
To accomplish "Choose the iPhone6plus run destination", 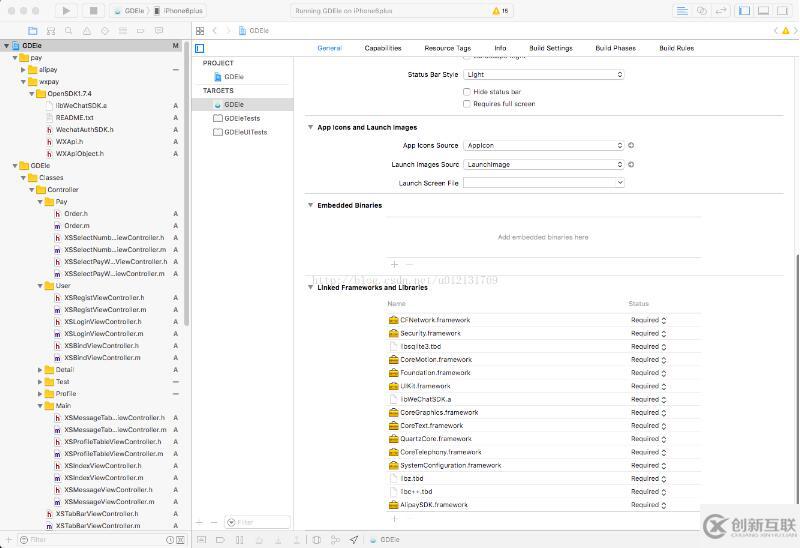I will pos(178,10).
